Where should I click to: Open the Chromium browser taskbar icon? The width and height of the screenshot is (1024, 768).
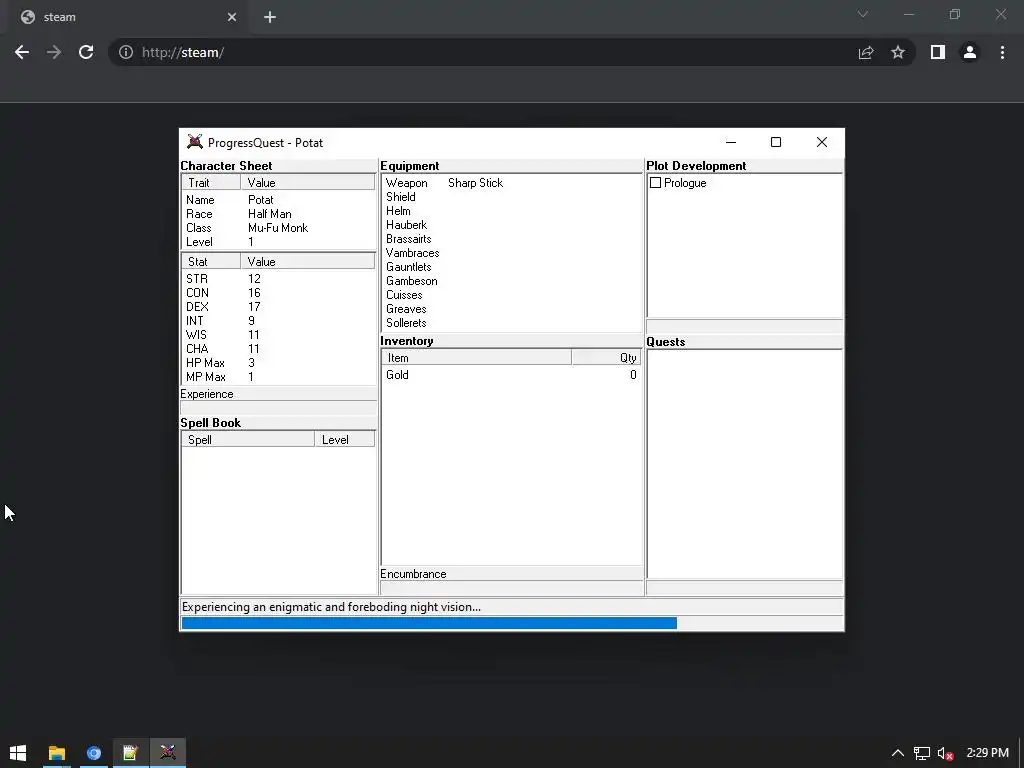[x=93, y=753]
